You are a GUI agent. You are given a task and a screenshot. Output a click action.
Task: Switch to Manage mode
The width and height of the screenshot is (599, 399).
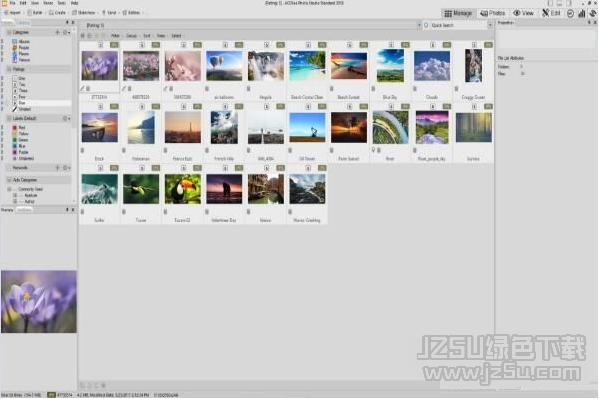click(458, 13)
